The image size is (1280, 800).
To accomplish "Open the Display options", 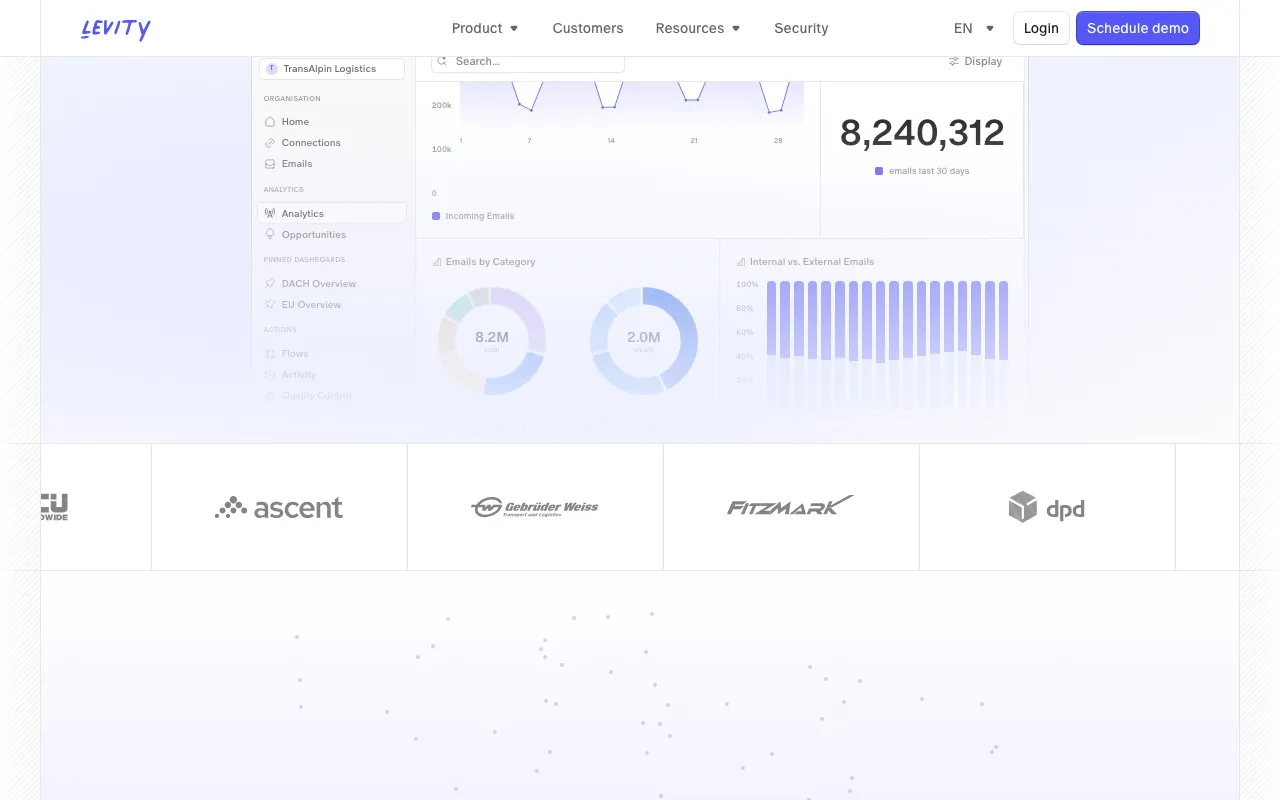I will 975,61.
